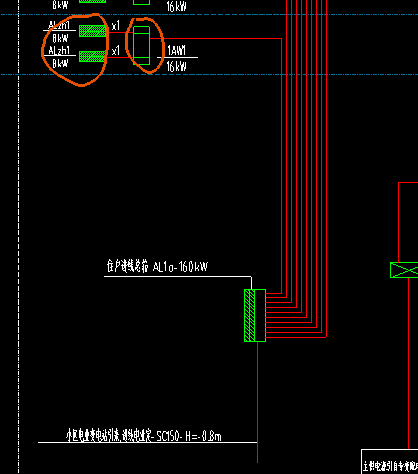The width and height of the screenshot is (418, 474).
Task: Select the upper ALzh1 label in circled group
Action: 59,25
